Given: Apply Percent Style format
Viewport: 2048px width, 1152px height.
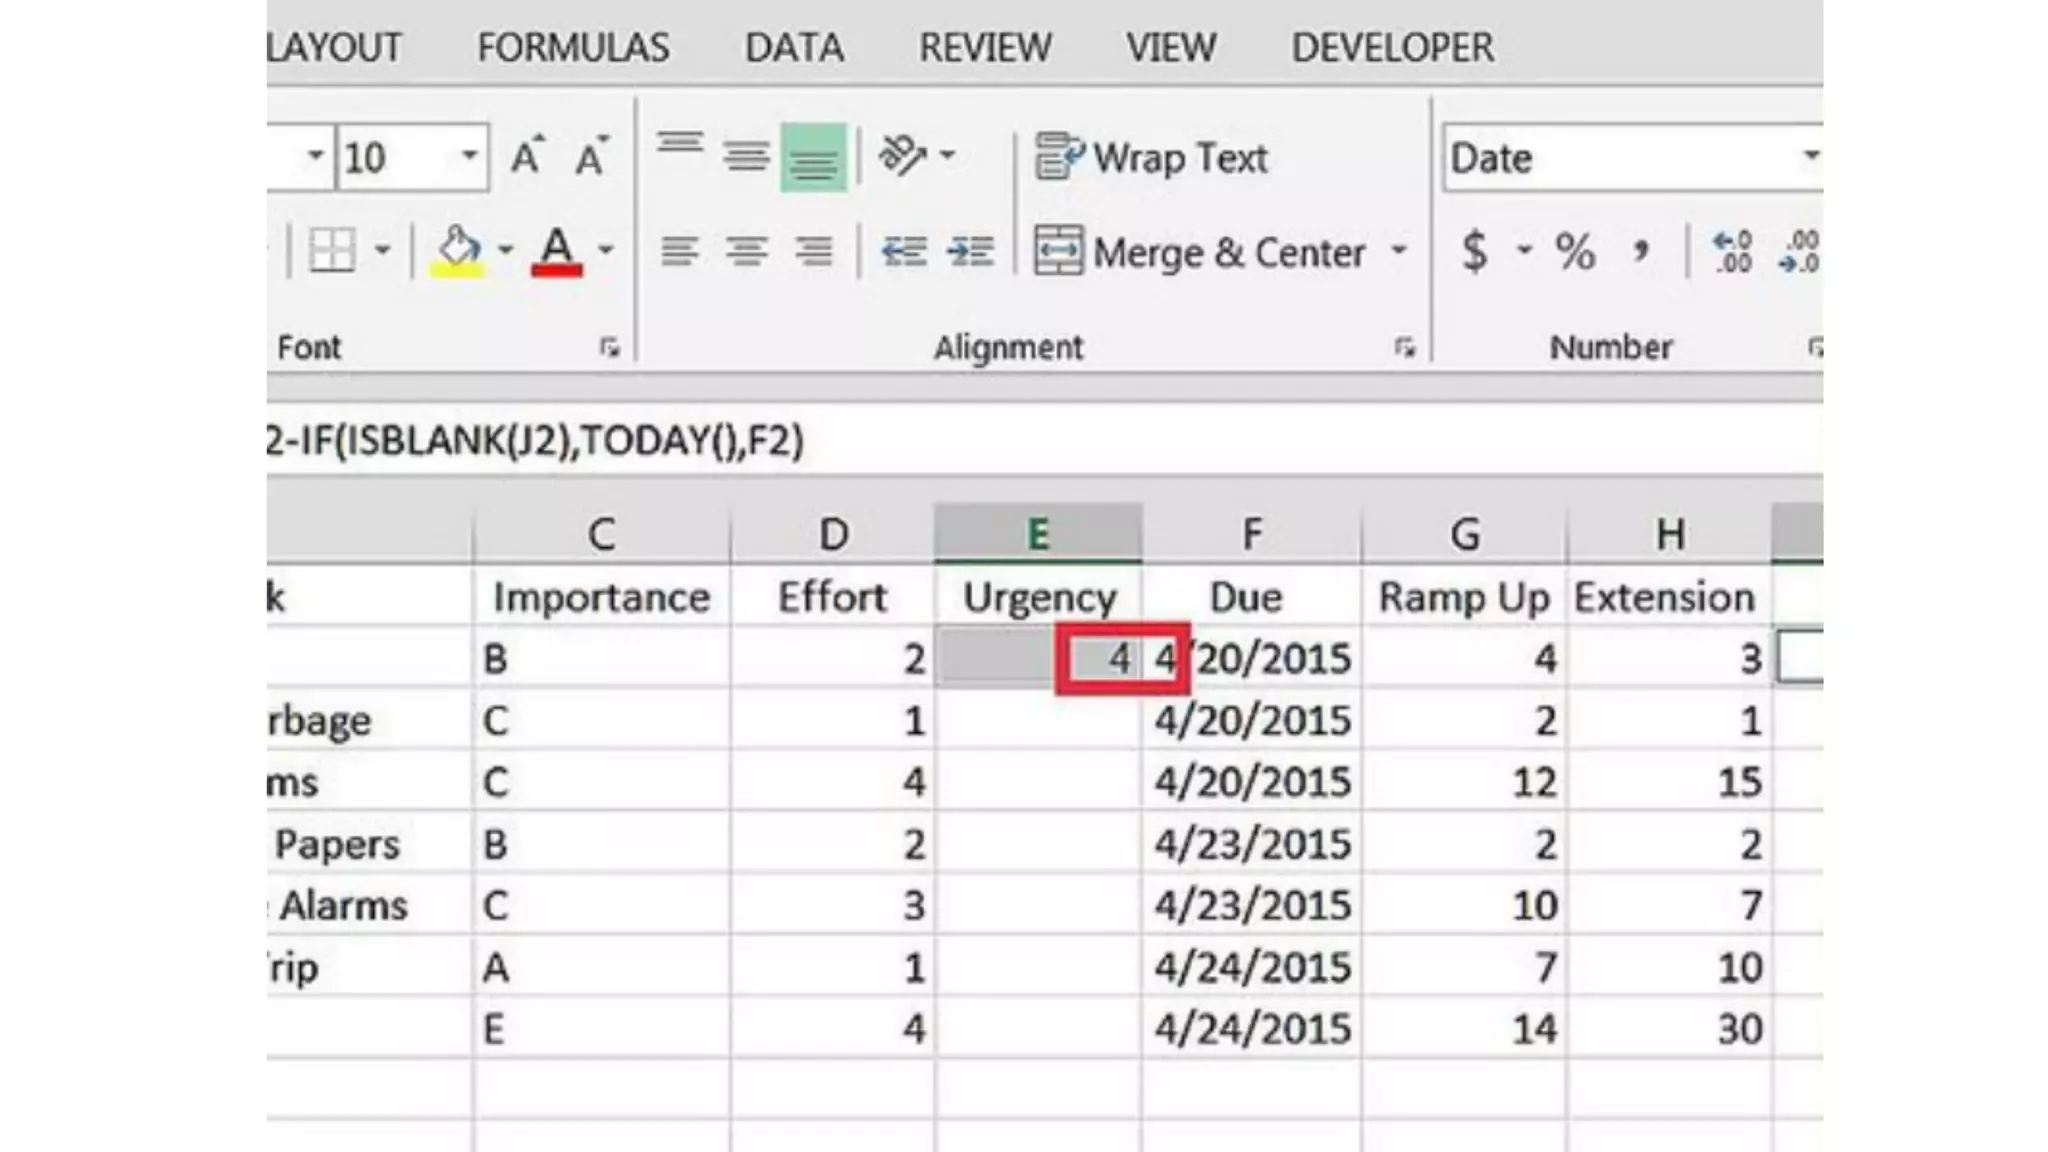Looking at the screenshot, I should [x=1574, y=251].
